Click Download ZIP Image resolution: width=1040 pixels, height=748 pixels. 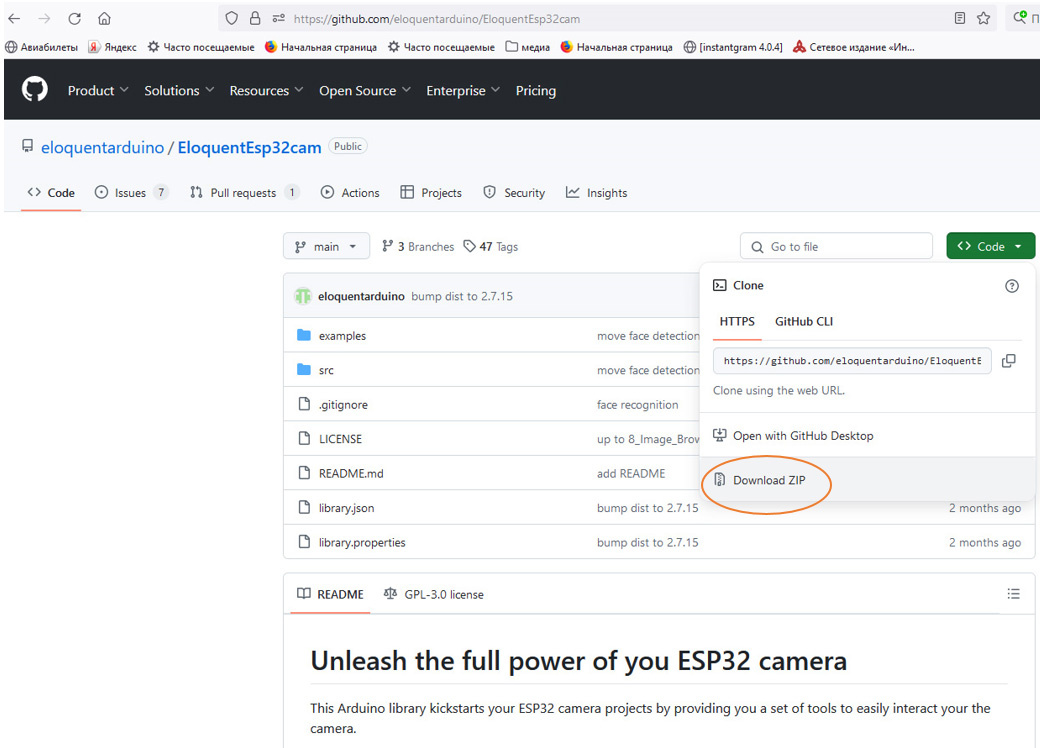(765, 480)
